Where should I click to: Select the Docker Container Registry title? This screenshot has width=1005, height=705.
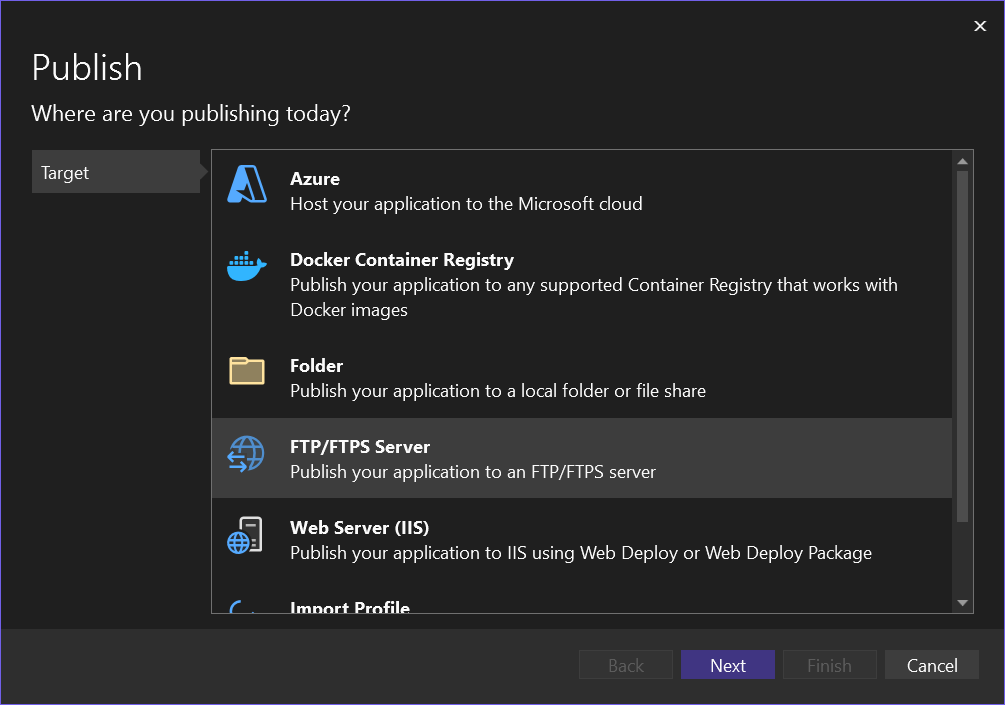[x=402, y=260]
